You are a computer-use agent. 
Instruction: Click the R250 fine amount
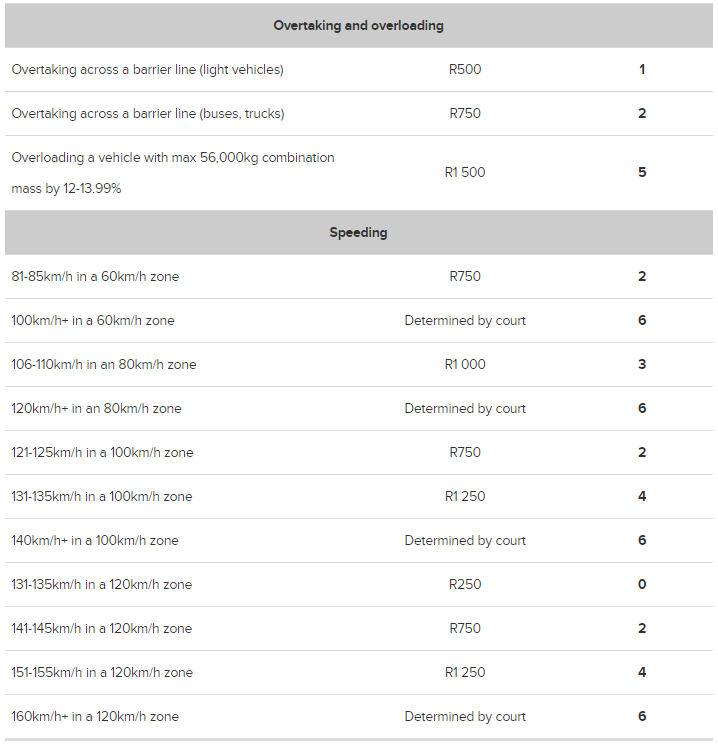tap(465, 585)
